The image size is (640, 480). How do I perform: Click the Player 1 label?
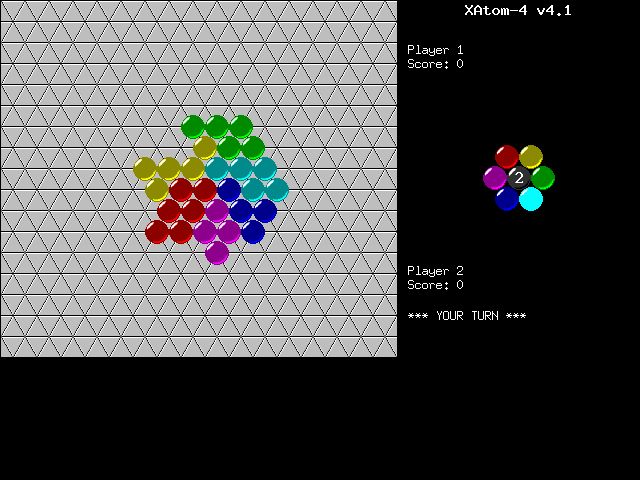click(x=435, y=50)
